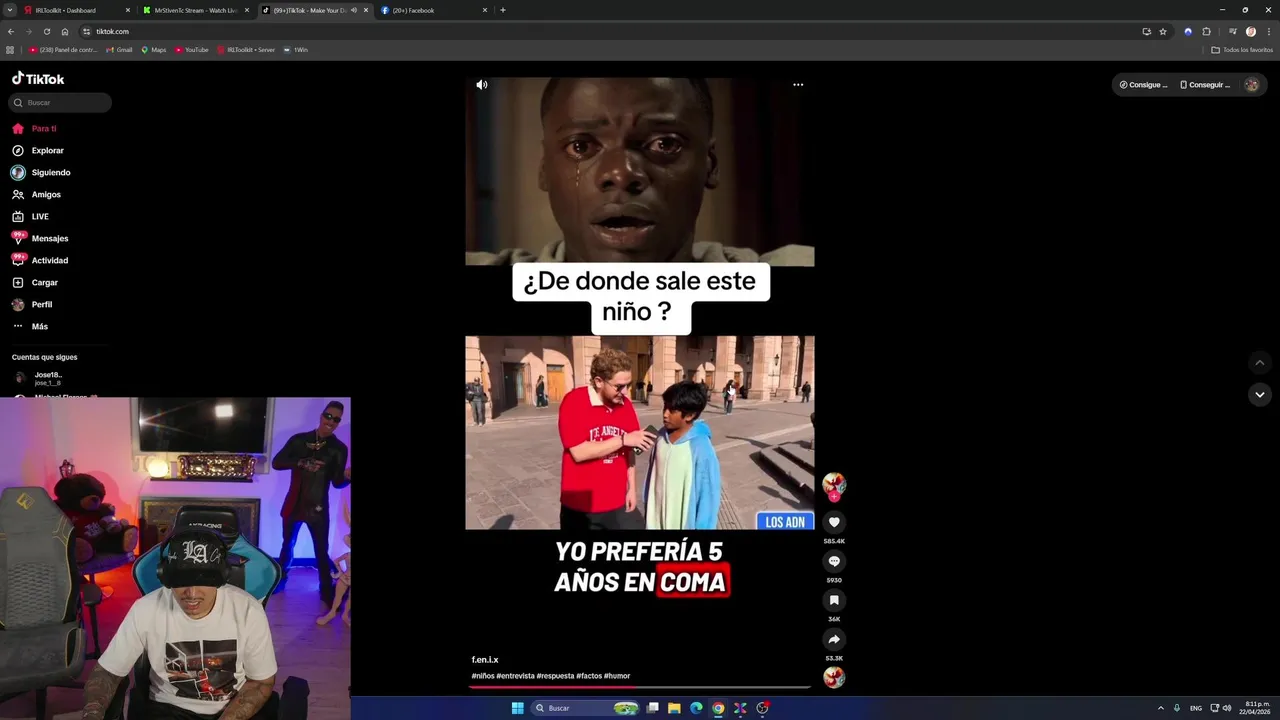
Task: Click the #entrevista hashtag
Action: tap(515, 676)
